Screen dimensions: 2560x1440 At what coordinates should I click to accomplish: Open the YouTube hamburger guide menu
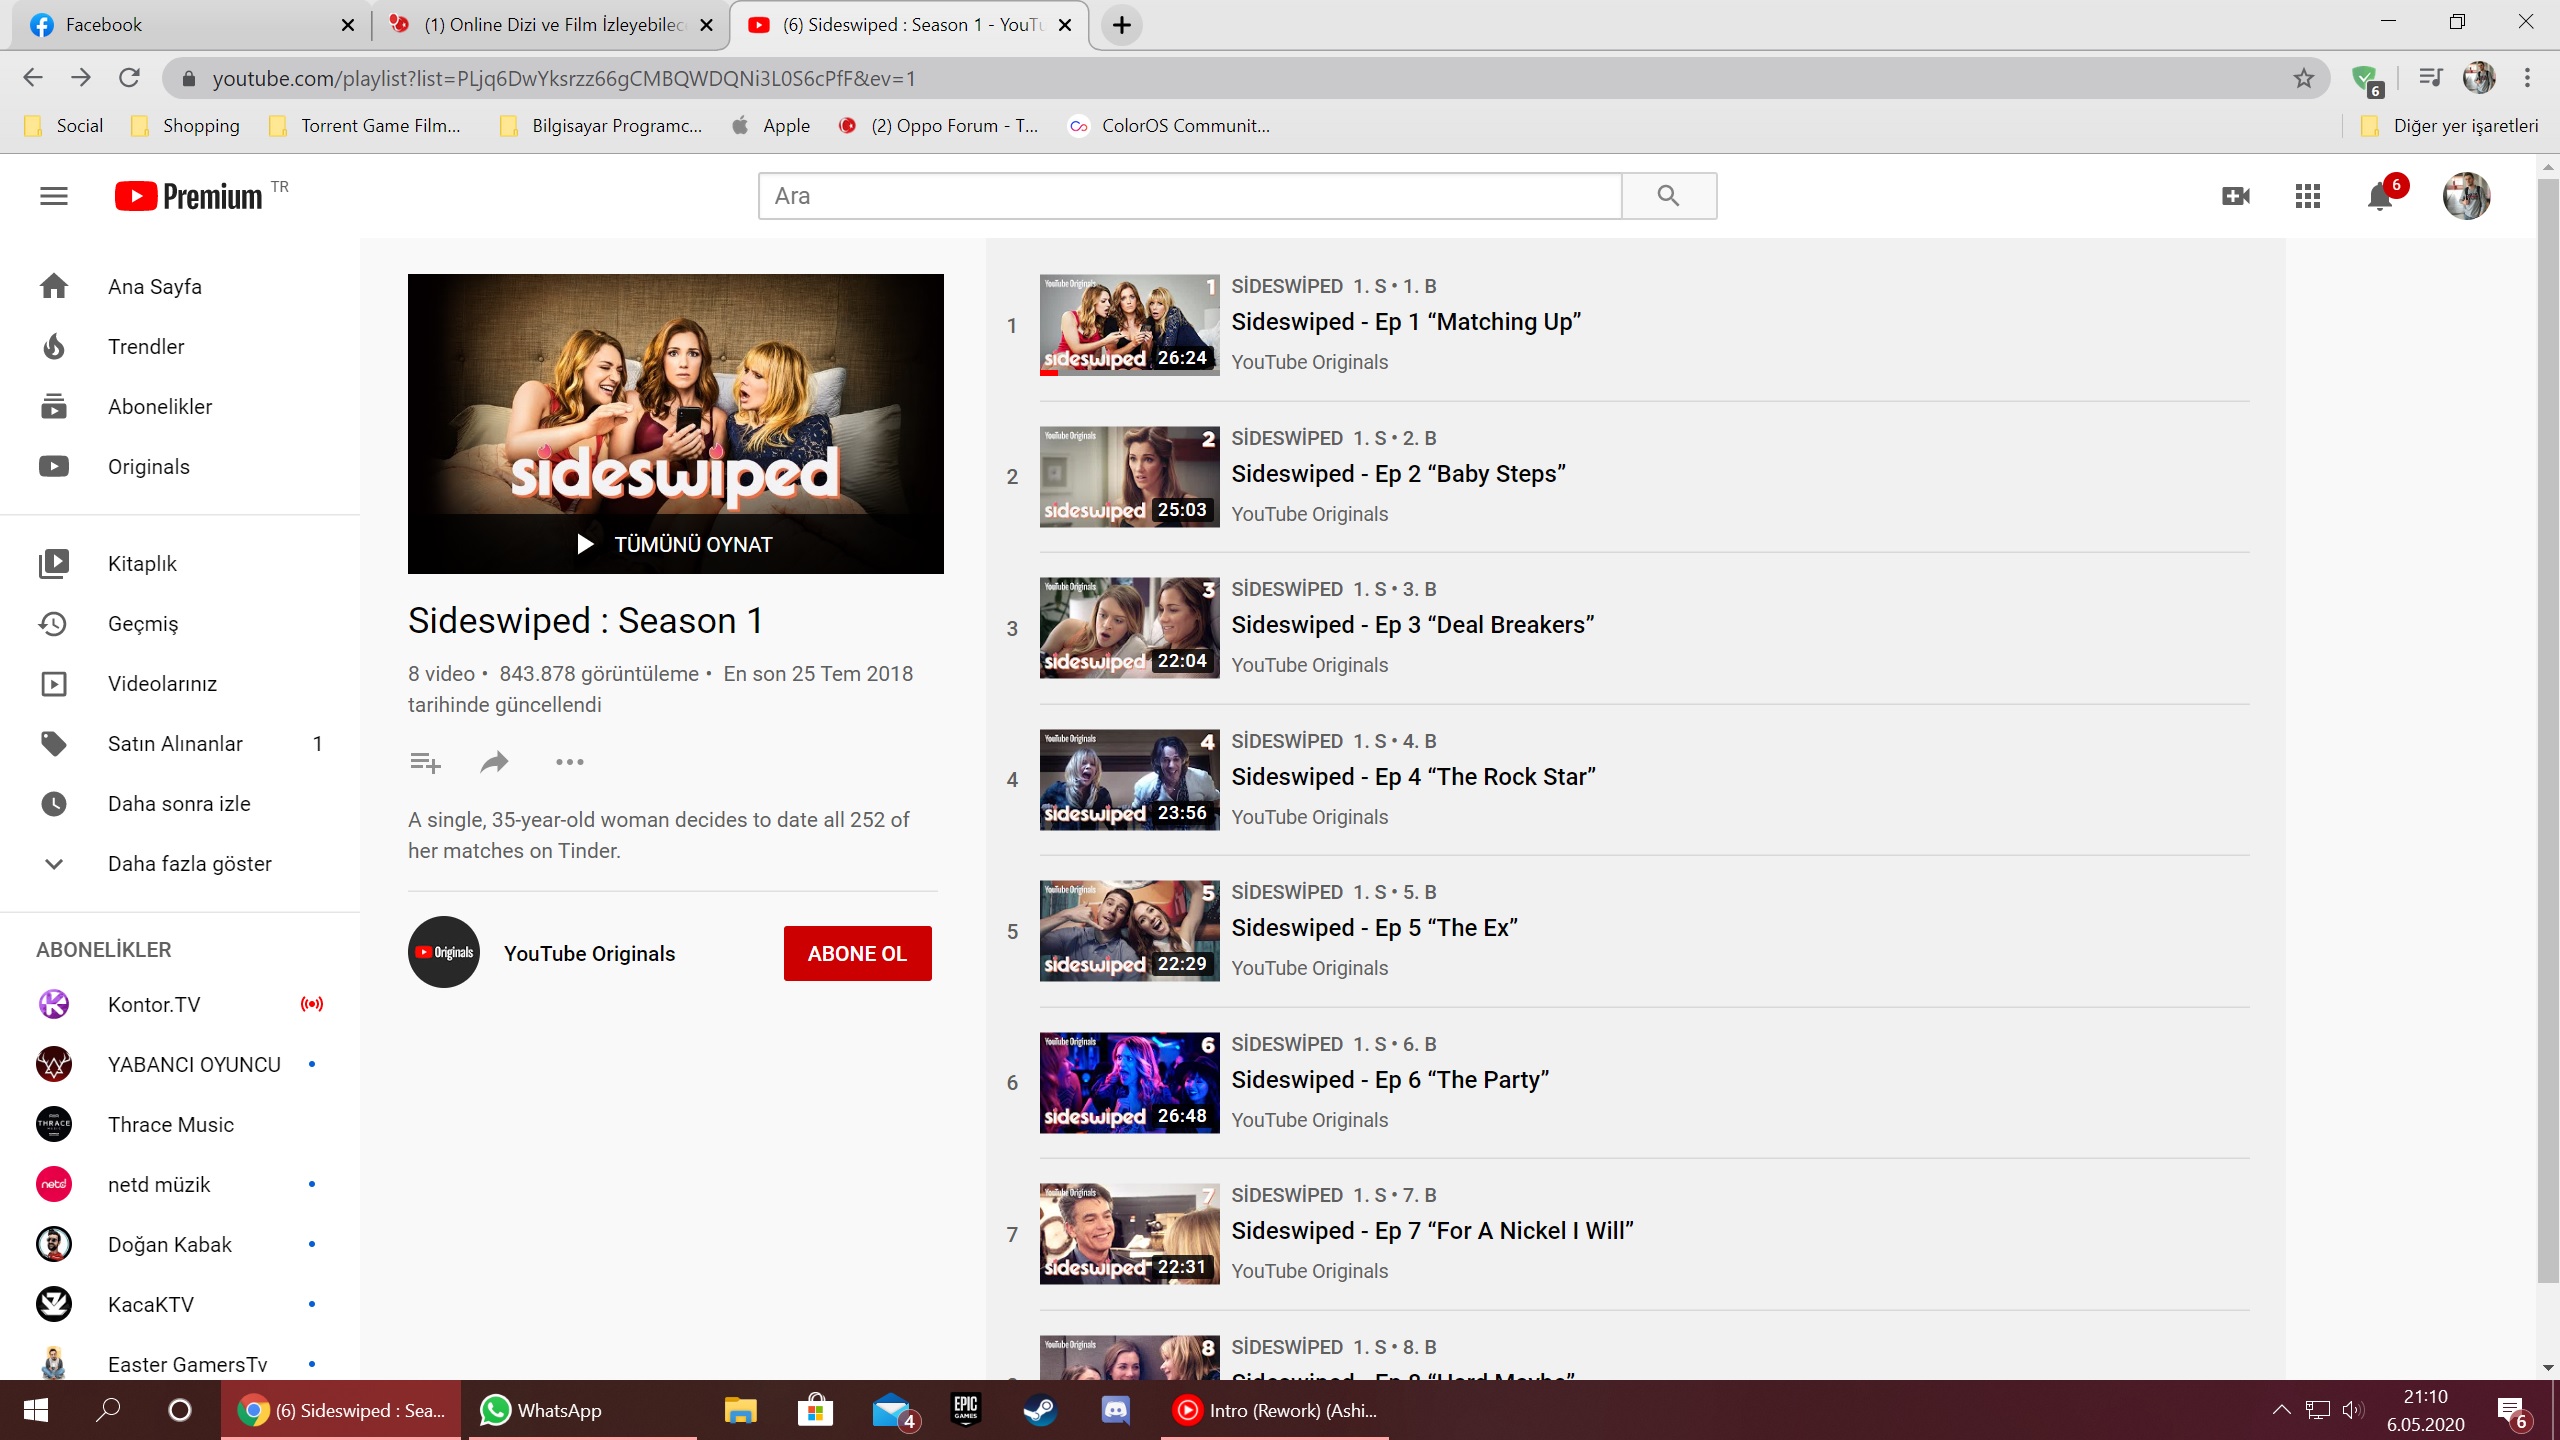point(54,196)
